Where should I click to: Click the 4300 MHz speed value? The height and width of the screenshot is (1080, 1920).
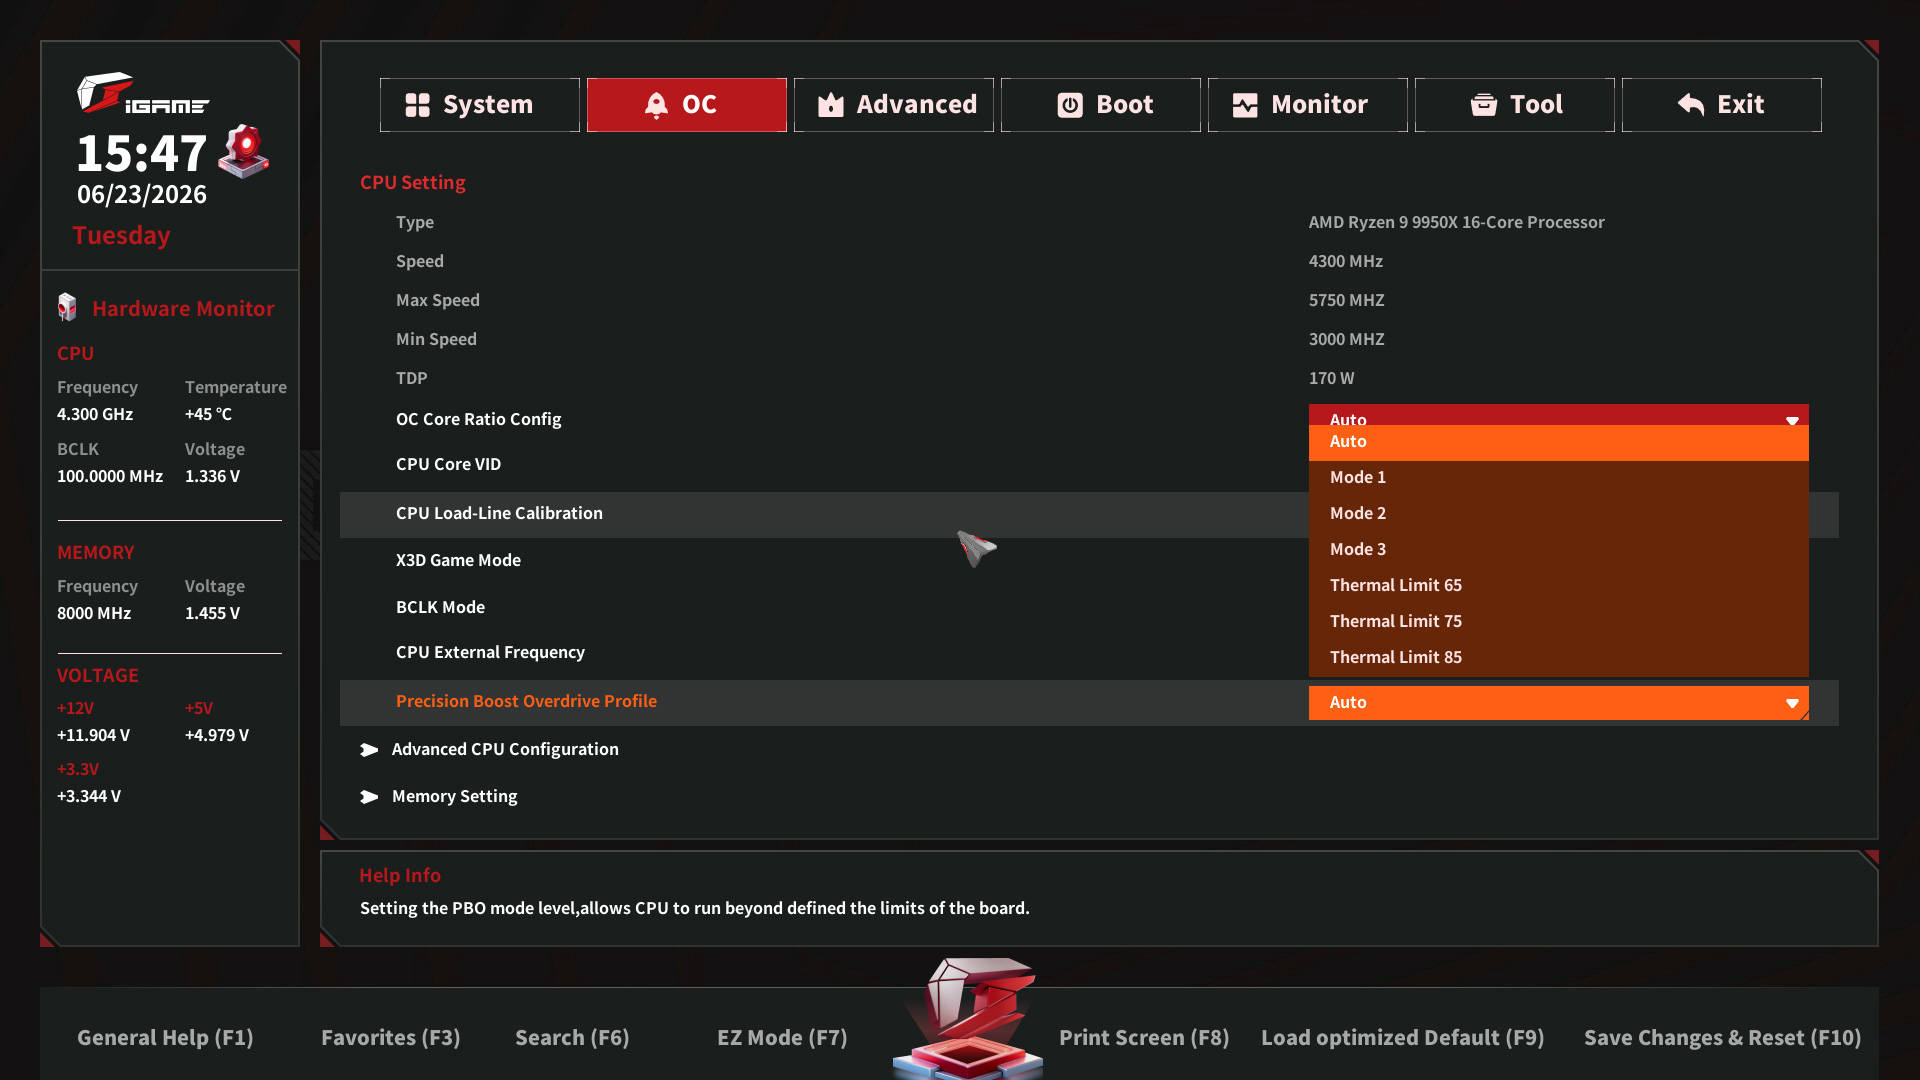coord(1346,262)
